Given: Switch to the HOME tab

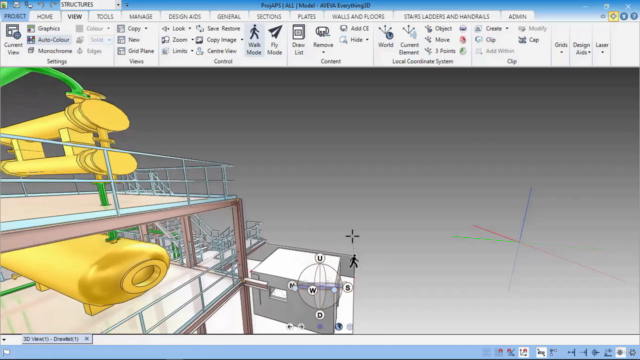Looking at the screenshot, I should pyautogui.click(x=44, y=16).
